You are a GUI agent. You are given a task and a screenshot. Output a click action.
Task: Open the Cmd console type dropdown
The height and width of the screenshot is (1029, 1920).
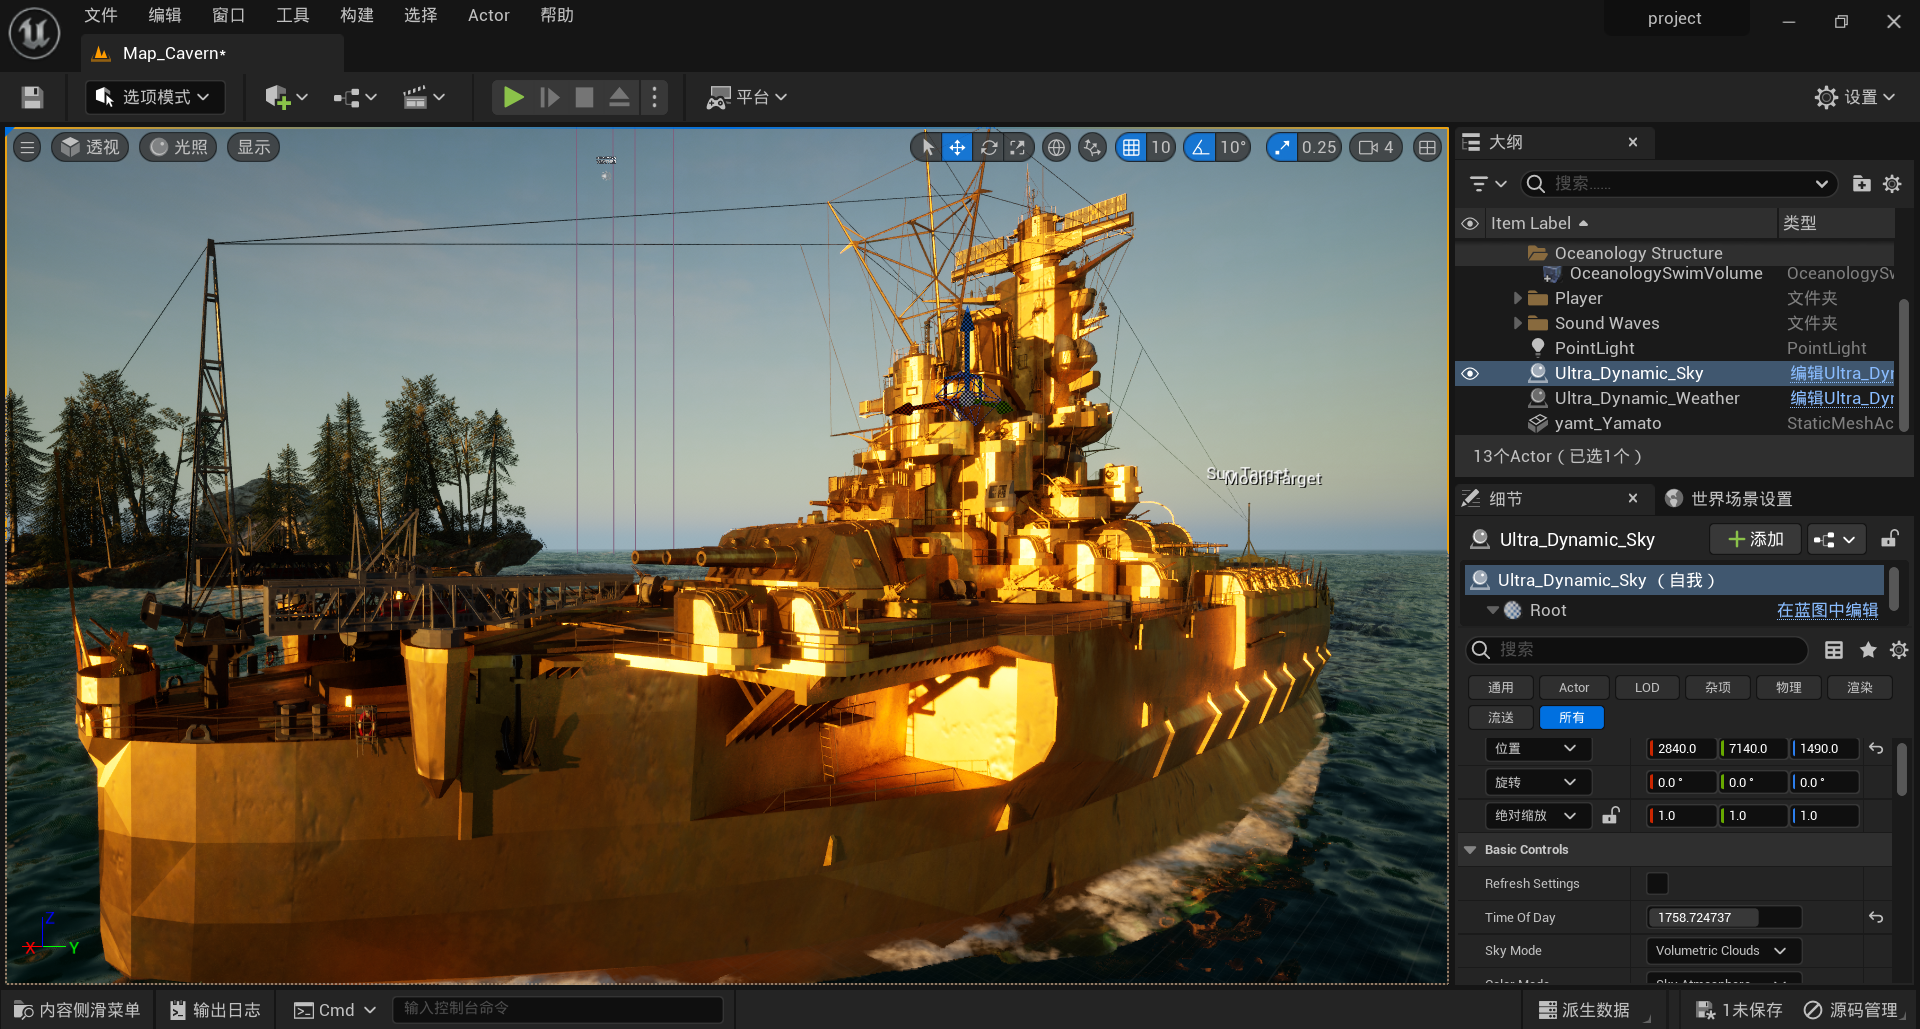tap(335, 1010)
